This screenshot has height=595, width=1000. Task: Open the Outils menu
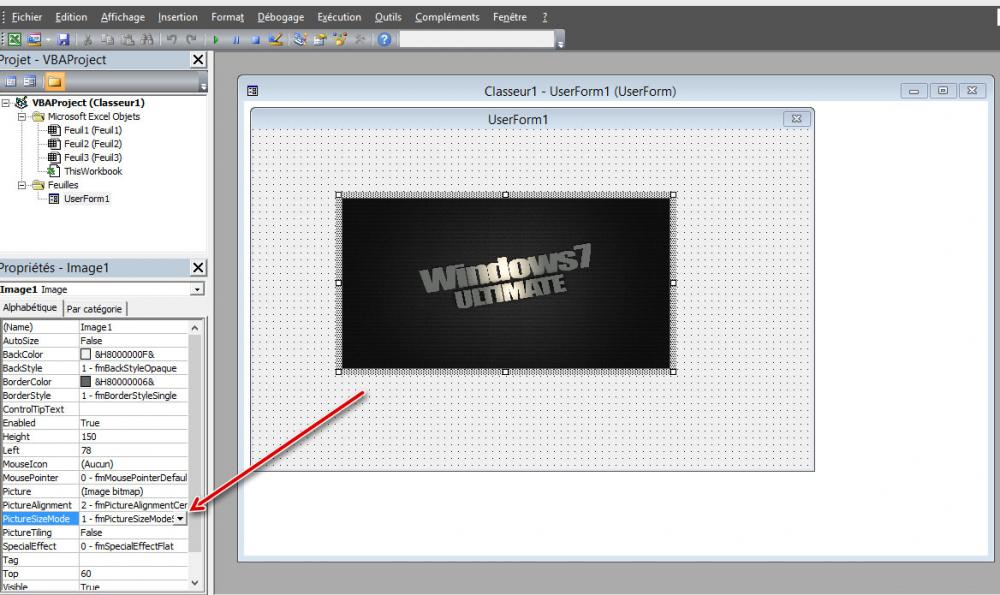coord(388,17)
